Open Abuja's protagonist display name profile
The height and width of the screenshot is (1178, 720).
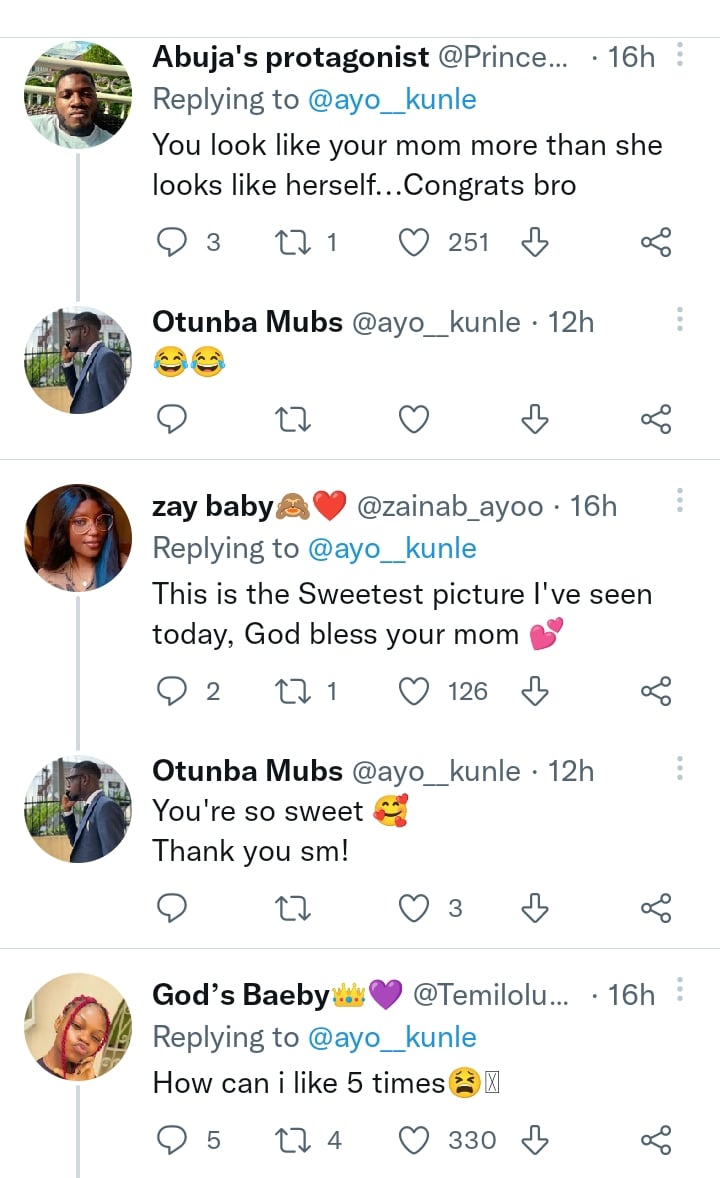click(x=290, y=57)
